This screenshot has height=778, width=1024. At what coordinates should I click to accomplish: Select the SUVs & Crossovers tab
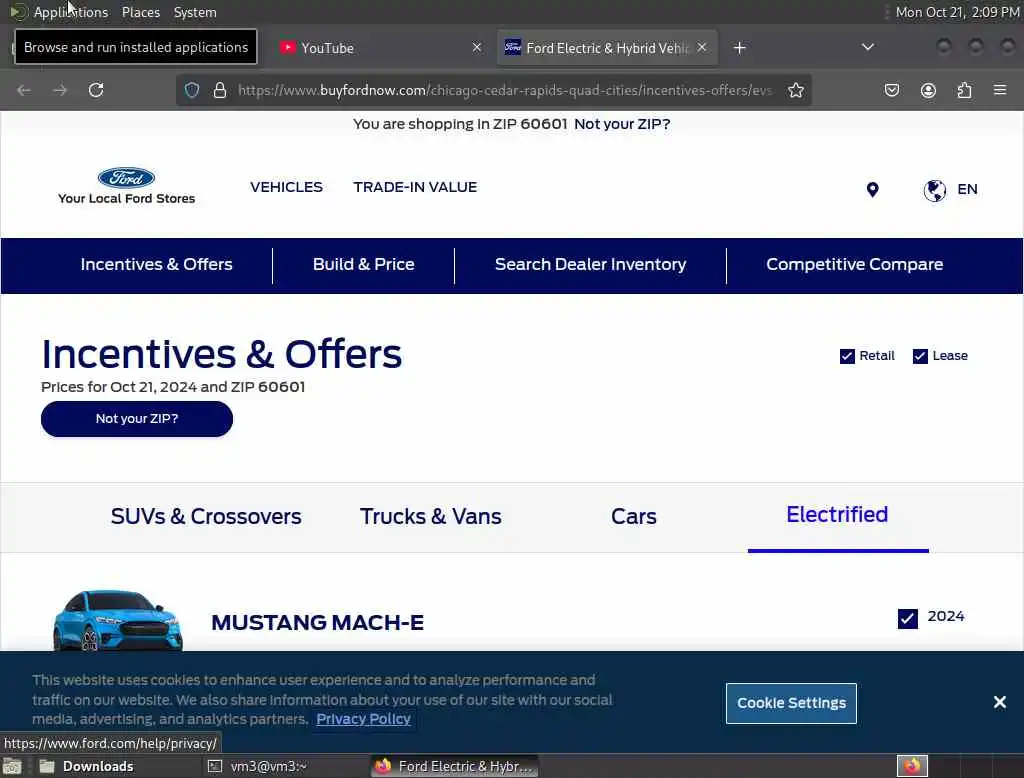[206, 517]
